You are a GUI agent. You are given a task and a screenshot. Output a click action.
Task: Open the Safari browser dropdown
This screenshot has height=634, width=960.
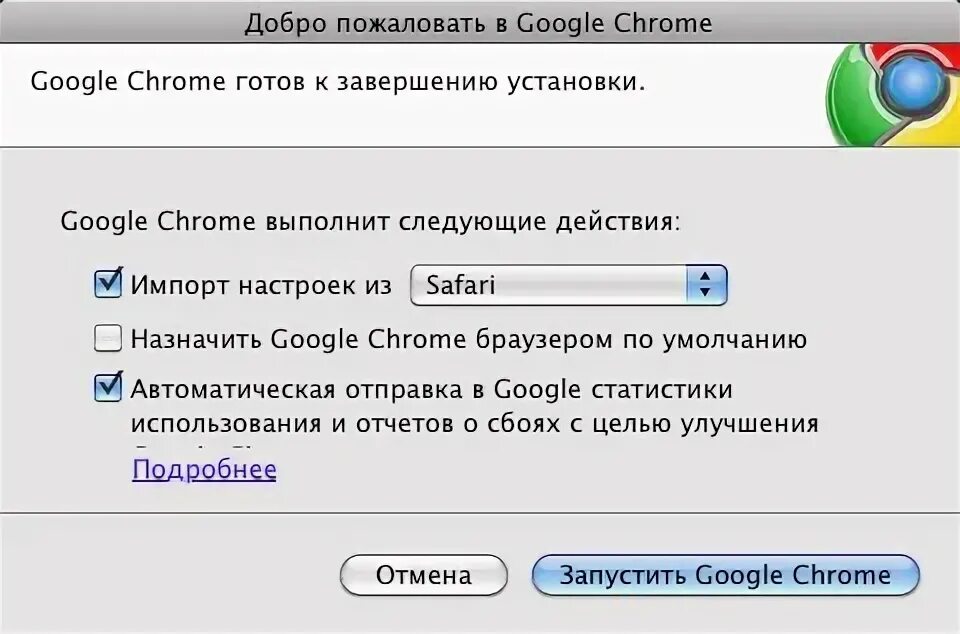point(569,285)
